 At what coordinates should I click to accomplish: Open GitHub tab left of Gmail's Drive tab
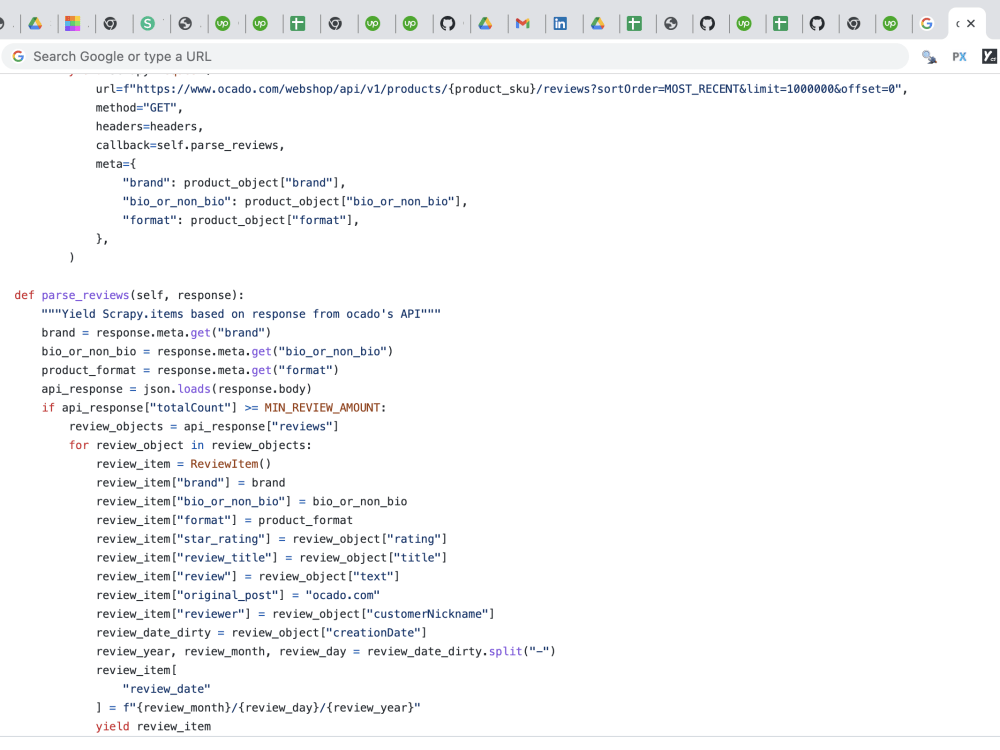[448, 24]
